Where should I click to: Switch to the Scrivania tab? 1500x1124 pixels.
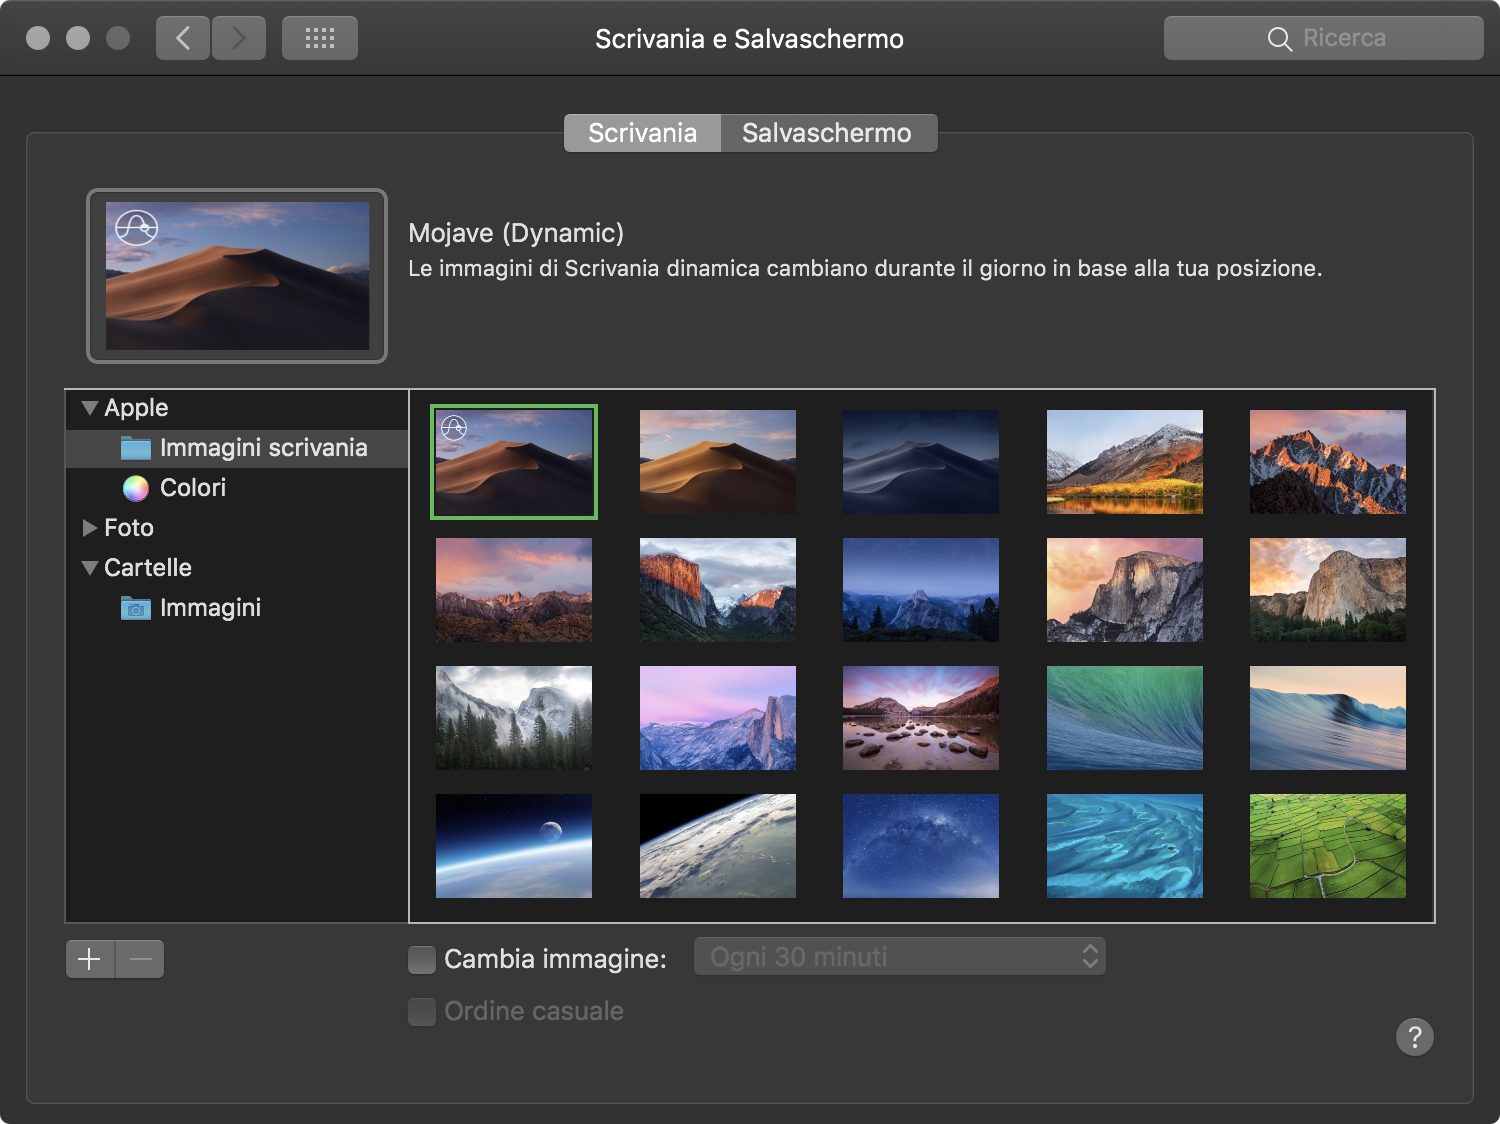coord(642,133)
